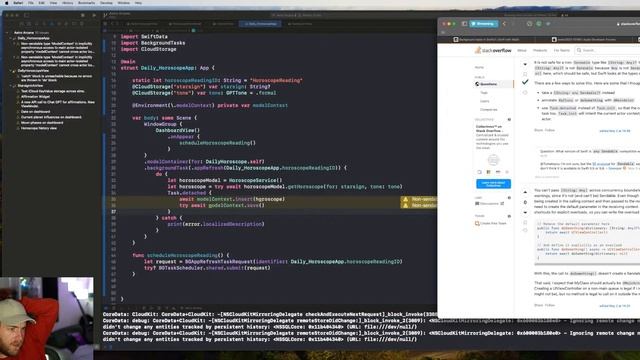Click the webcam video thumbnail
The width and height of the screenshot is (640, 360).
coord(47,319)
